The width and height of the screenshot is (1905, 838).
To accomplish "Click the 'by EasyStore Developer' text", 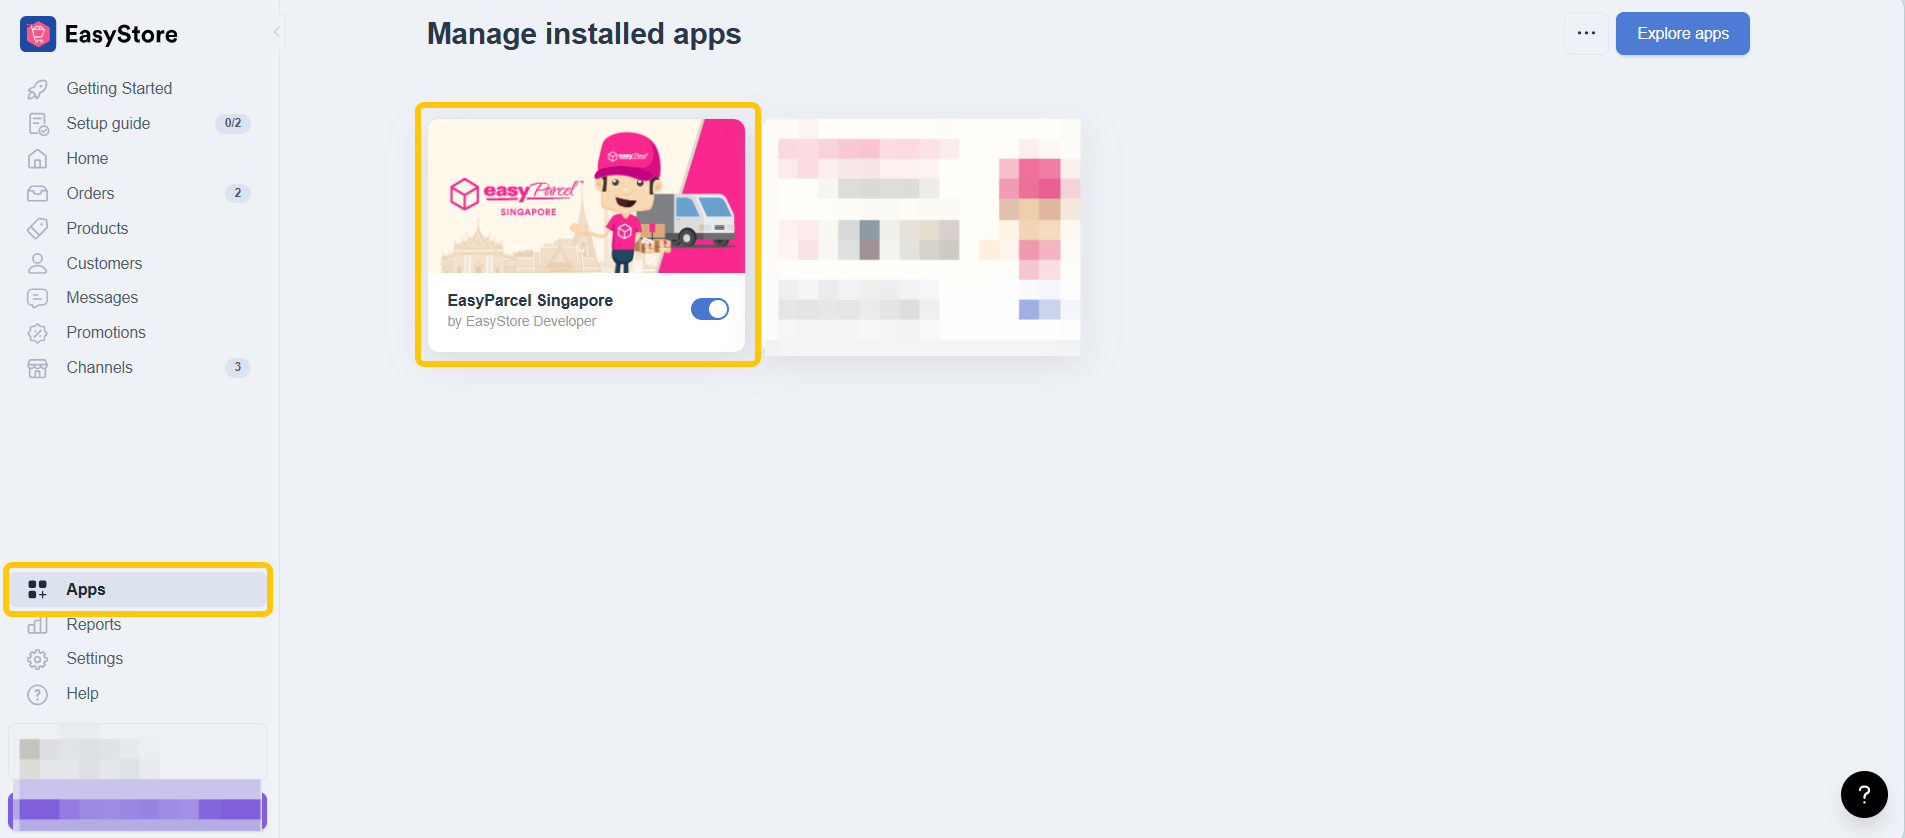I will (522, 321).
